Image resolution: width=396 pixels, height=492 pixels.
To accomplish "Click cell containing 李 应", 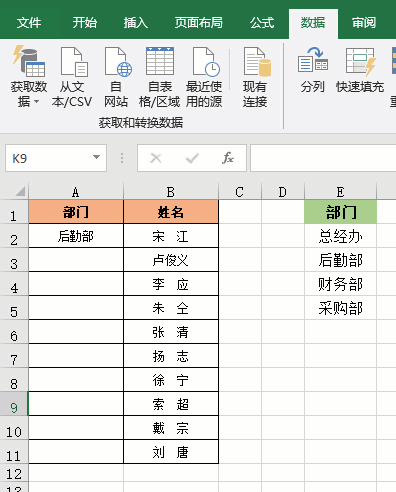I will (171, 284).
